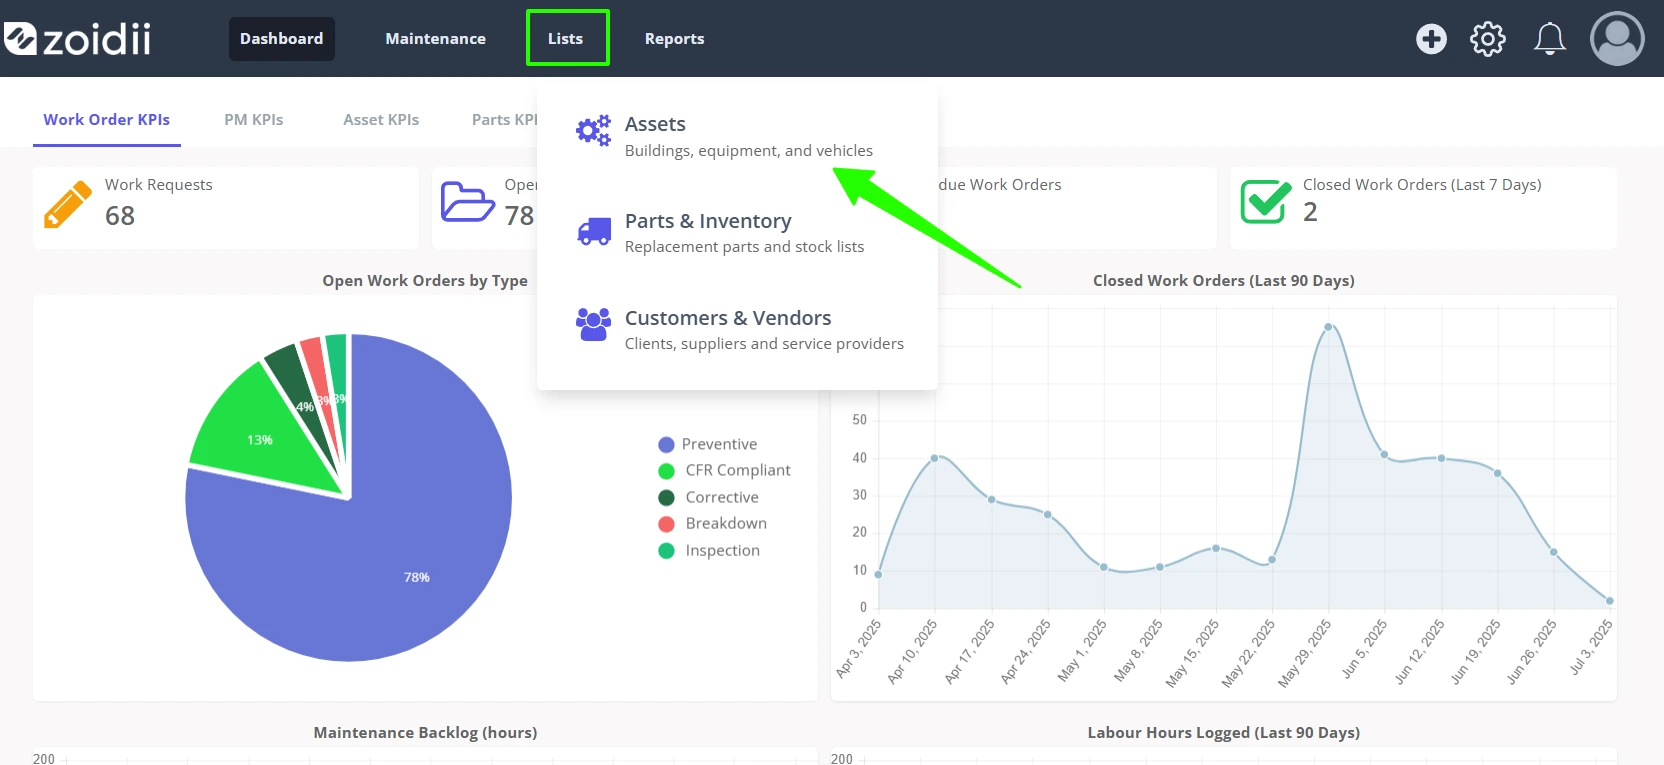Collapse the Lists dropdown menu
This screenshot has height=765, width=1664.
coord(567,38)
